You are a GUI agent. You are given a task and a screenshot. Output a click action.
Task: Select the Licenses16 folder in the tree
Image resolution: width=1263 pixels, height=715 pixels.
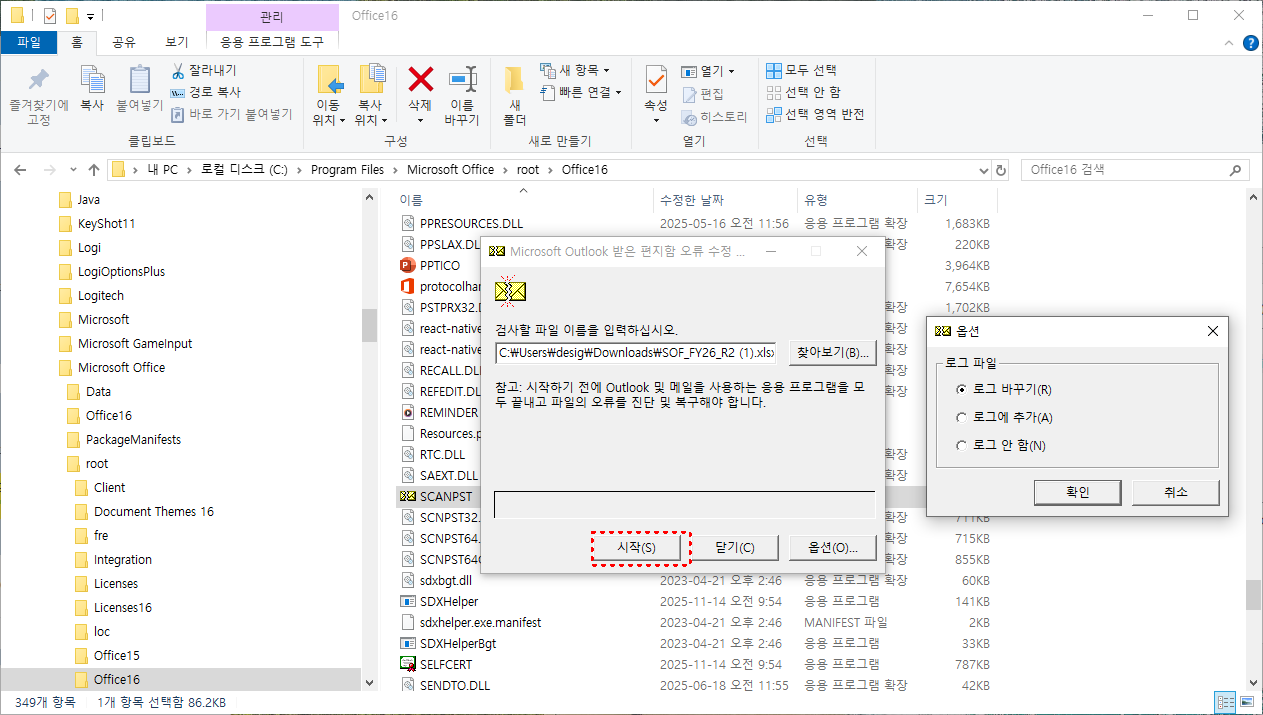(x=122, y=607)
